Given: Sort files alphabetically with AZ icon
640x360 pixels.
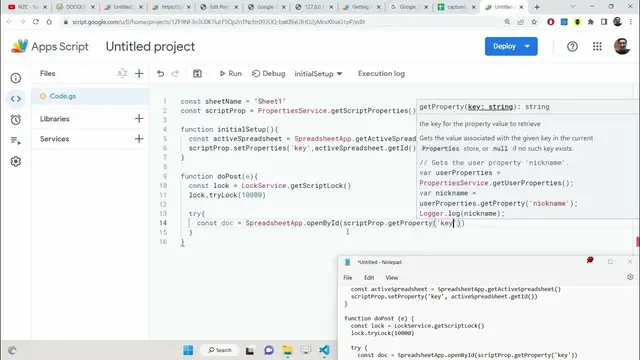Looking at the screenshot, I should coord(122,73).
